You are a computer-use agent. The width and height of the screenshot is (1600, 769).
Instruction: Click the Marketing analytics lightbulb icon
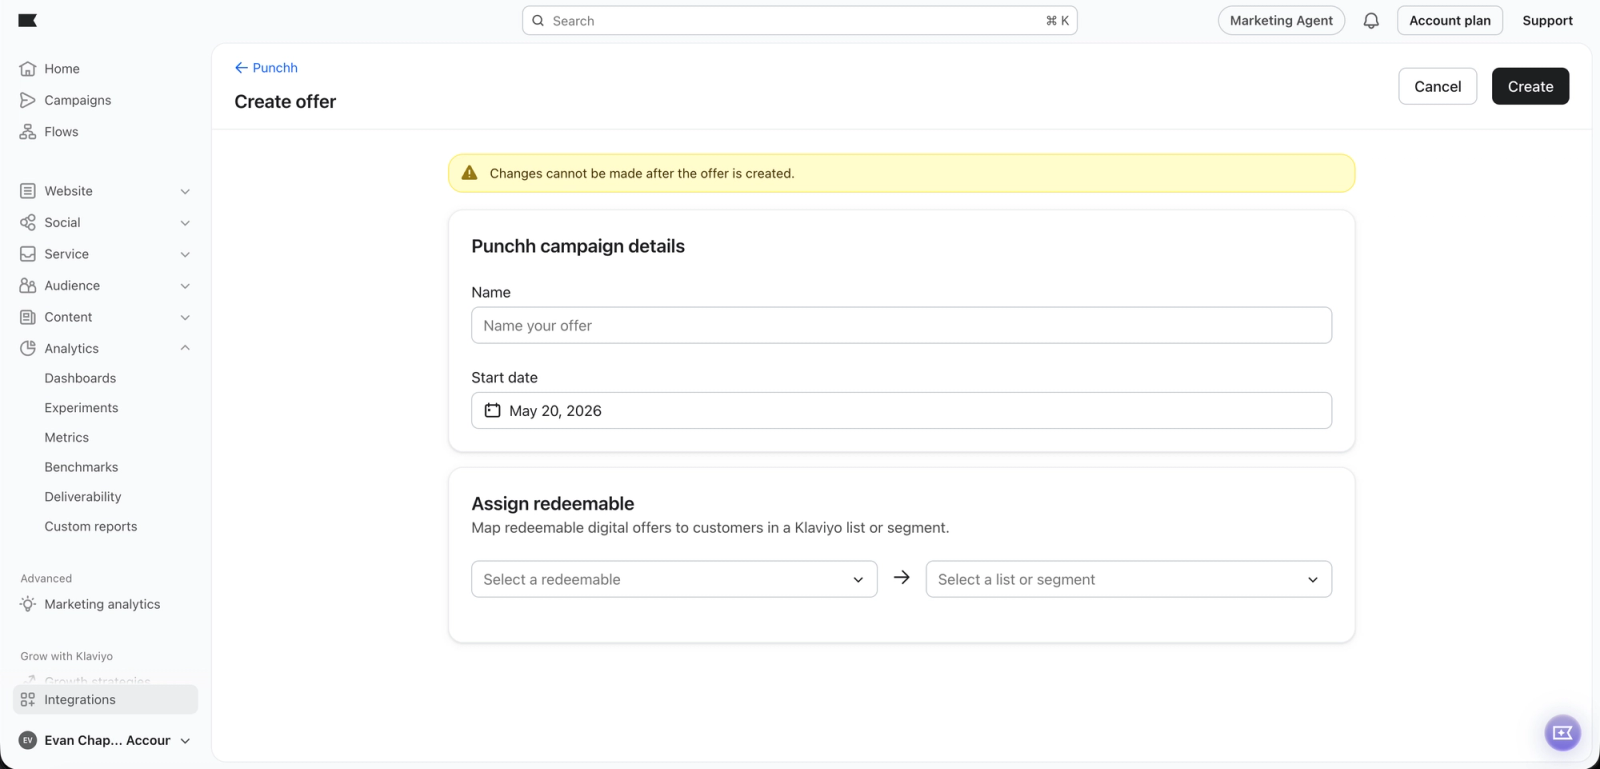(28, 604)
